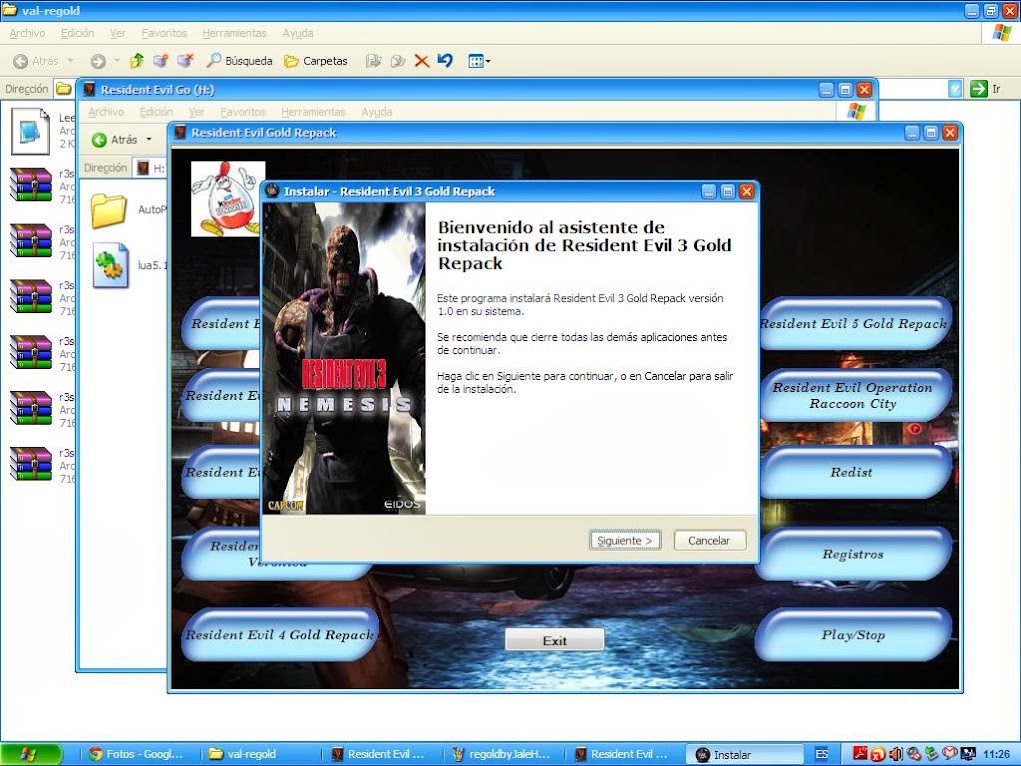Select the first r3s RAR archive
This screenshot has height=766, width=1021.
coord(31,184)
